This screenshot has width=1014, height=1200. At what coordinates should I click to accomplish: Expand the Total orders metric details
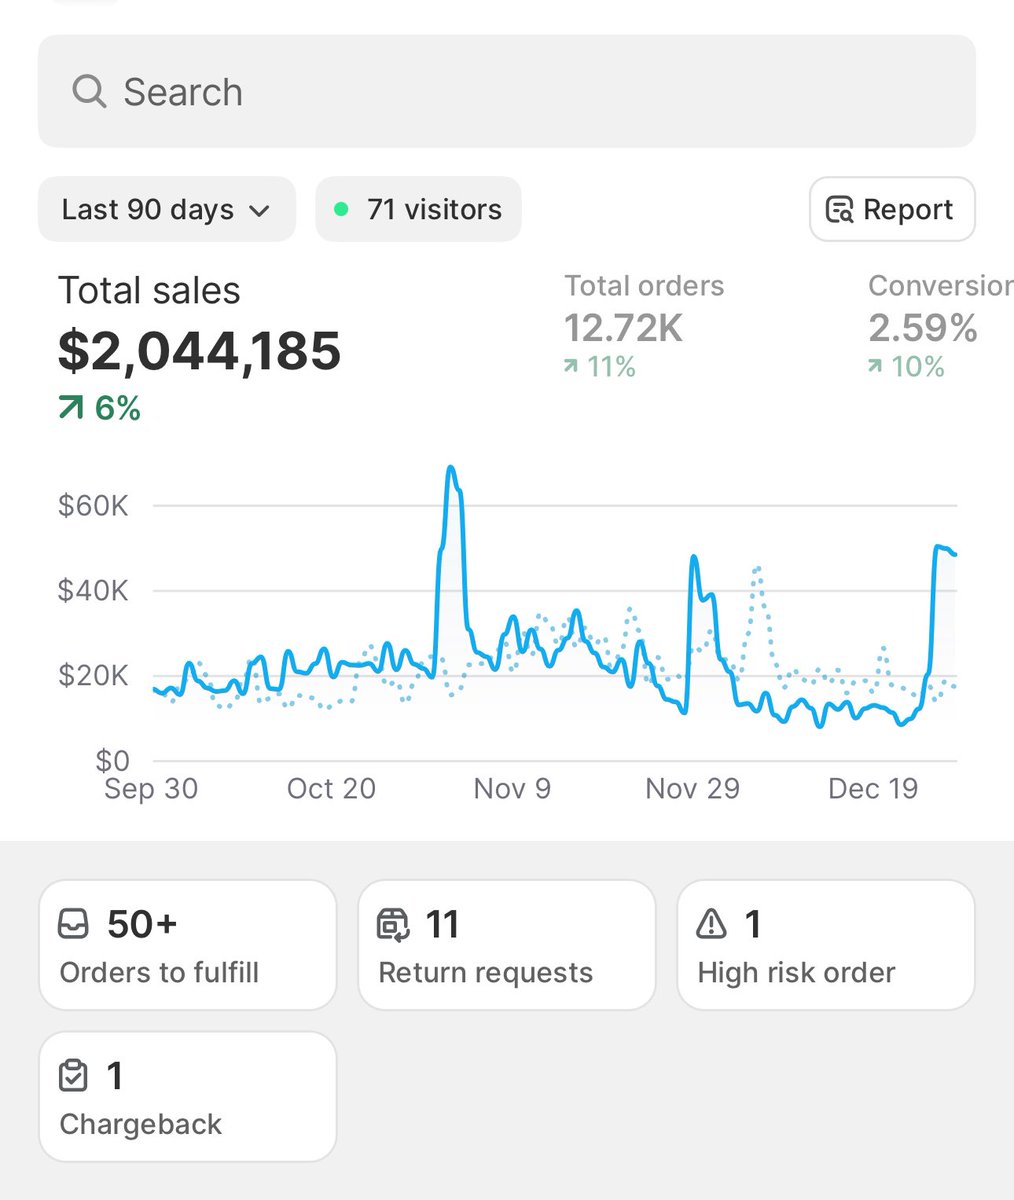644,327
